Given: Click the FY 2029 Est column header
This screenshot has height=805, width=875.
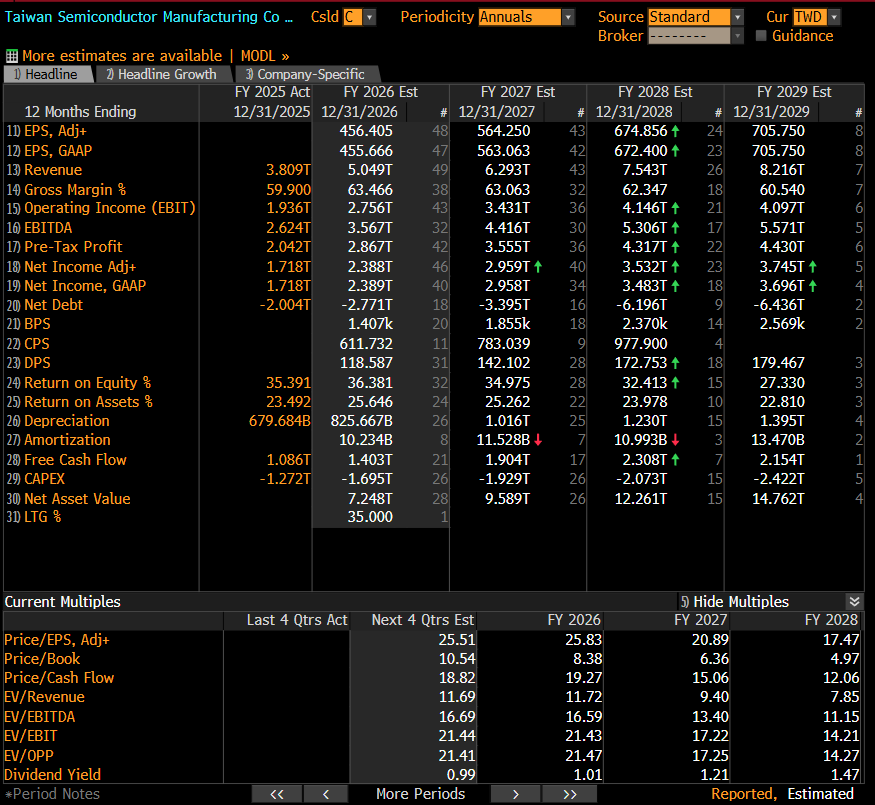Looking at the screenshot, I should click(794, 92).
